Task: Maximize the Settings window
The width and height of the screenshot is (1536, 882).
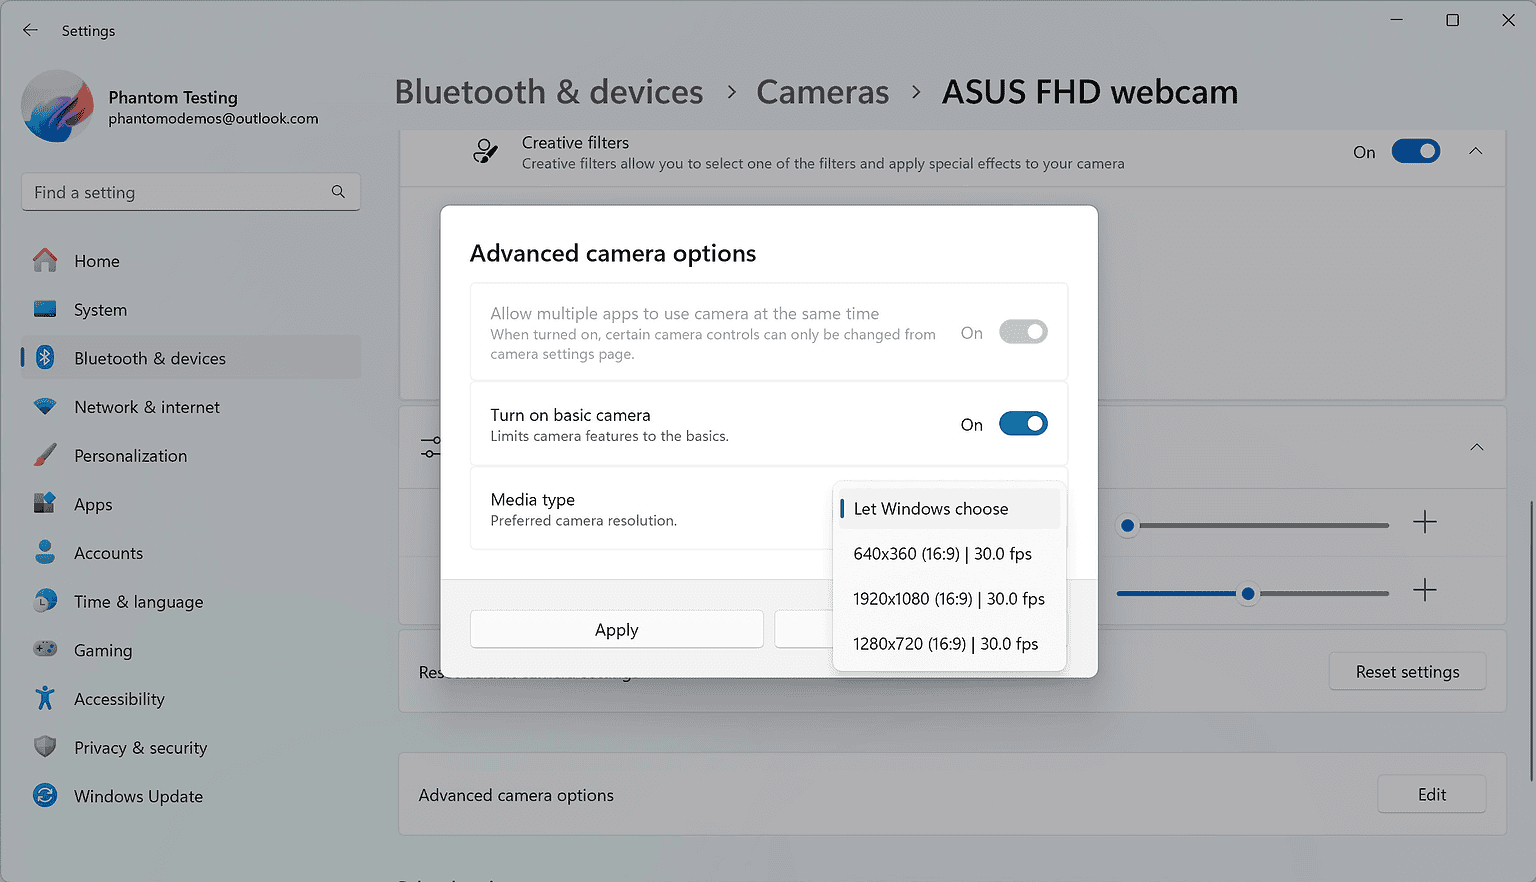Action: pyautogui.click(x=1452, y=20)
